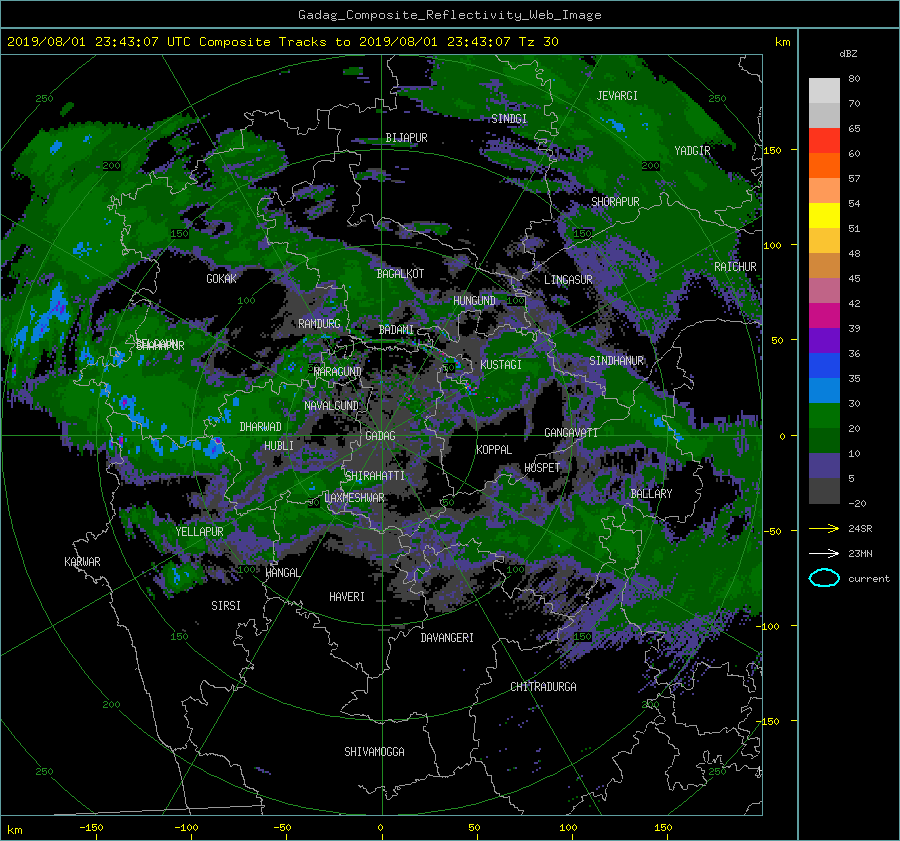Click the yellow 51 dBZ color swatch
900x841 pixels.
tap(824, 216)
